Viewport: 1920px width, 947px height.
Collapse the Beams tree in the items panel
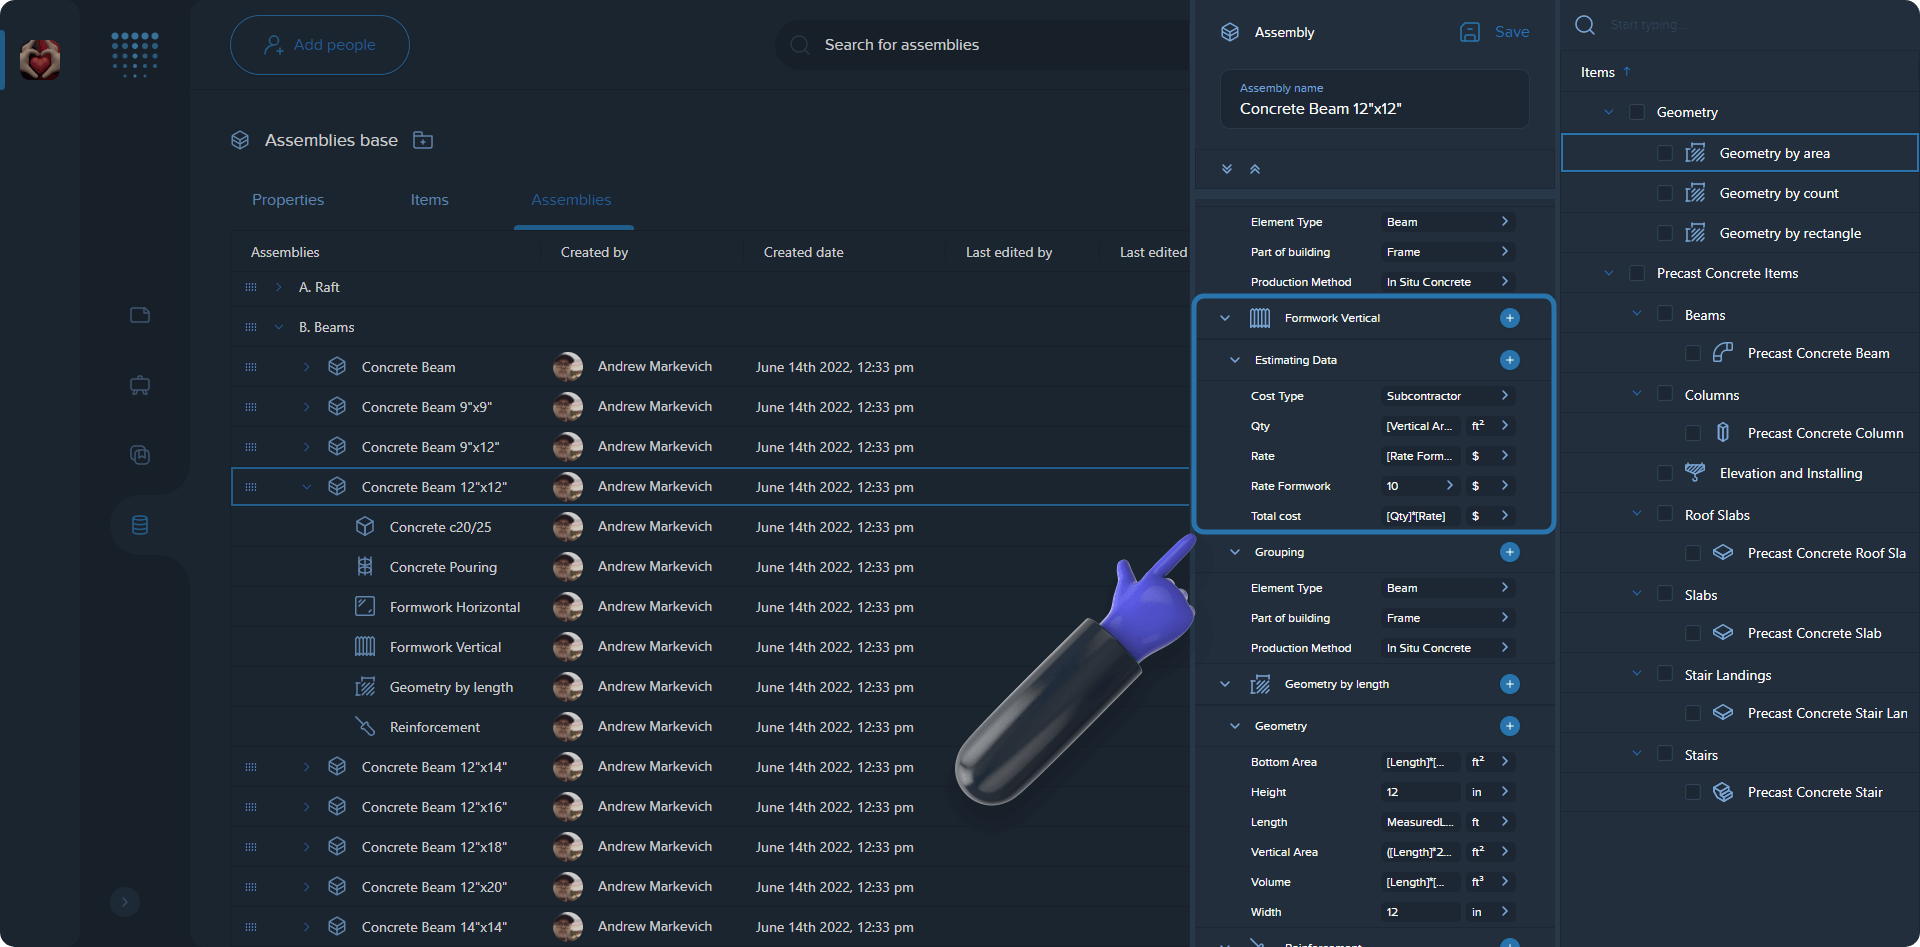coord(1637,313)
